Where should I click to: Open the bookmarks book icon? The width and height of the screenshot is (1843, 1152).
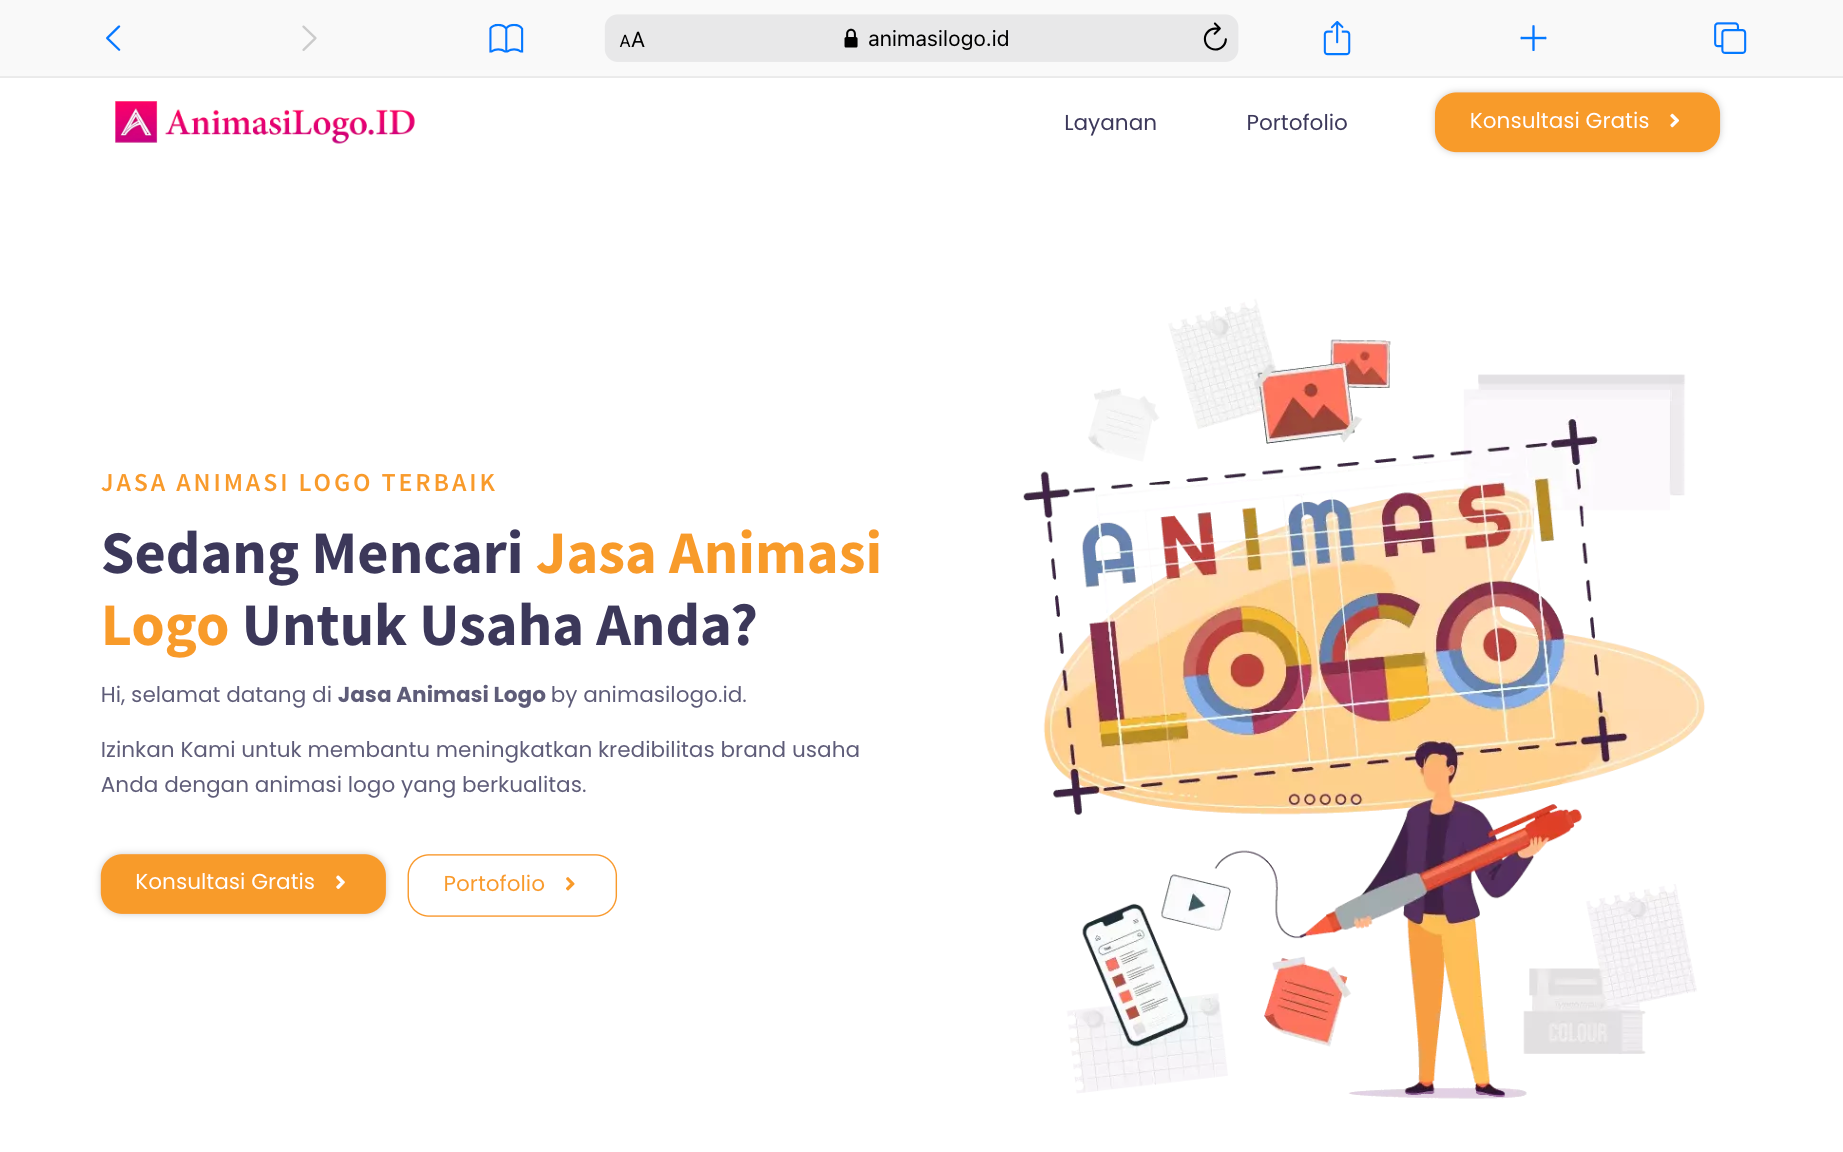(x=506, y=39)
